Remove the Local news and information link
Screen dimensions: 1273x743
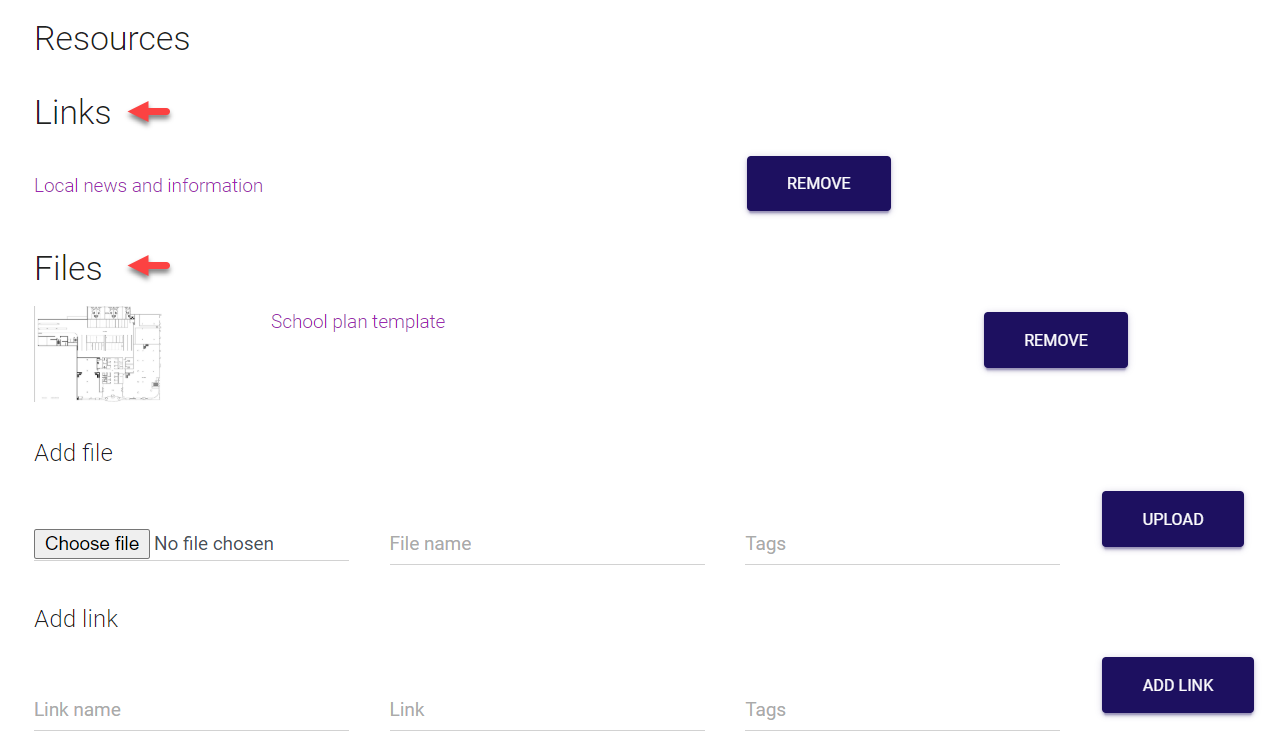point(818,183)
